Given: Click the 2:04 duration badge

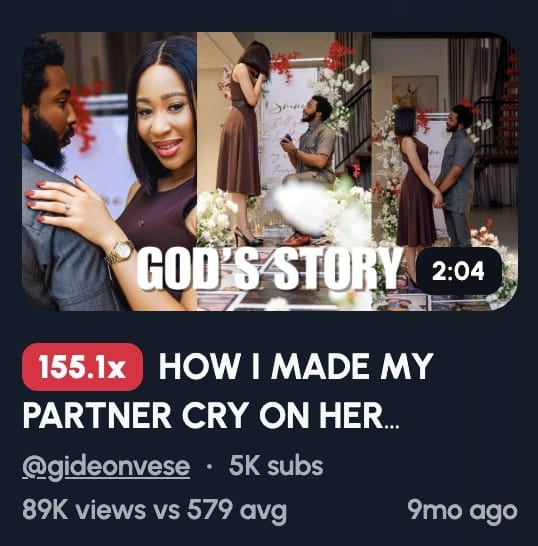Looking at the screenshot, I should pyautogui.click(x=458, y=271).
